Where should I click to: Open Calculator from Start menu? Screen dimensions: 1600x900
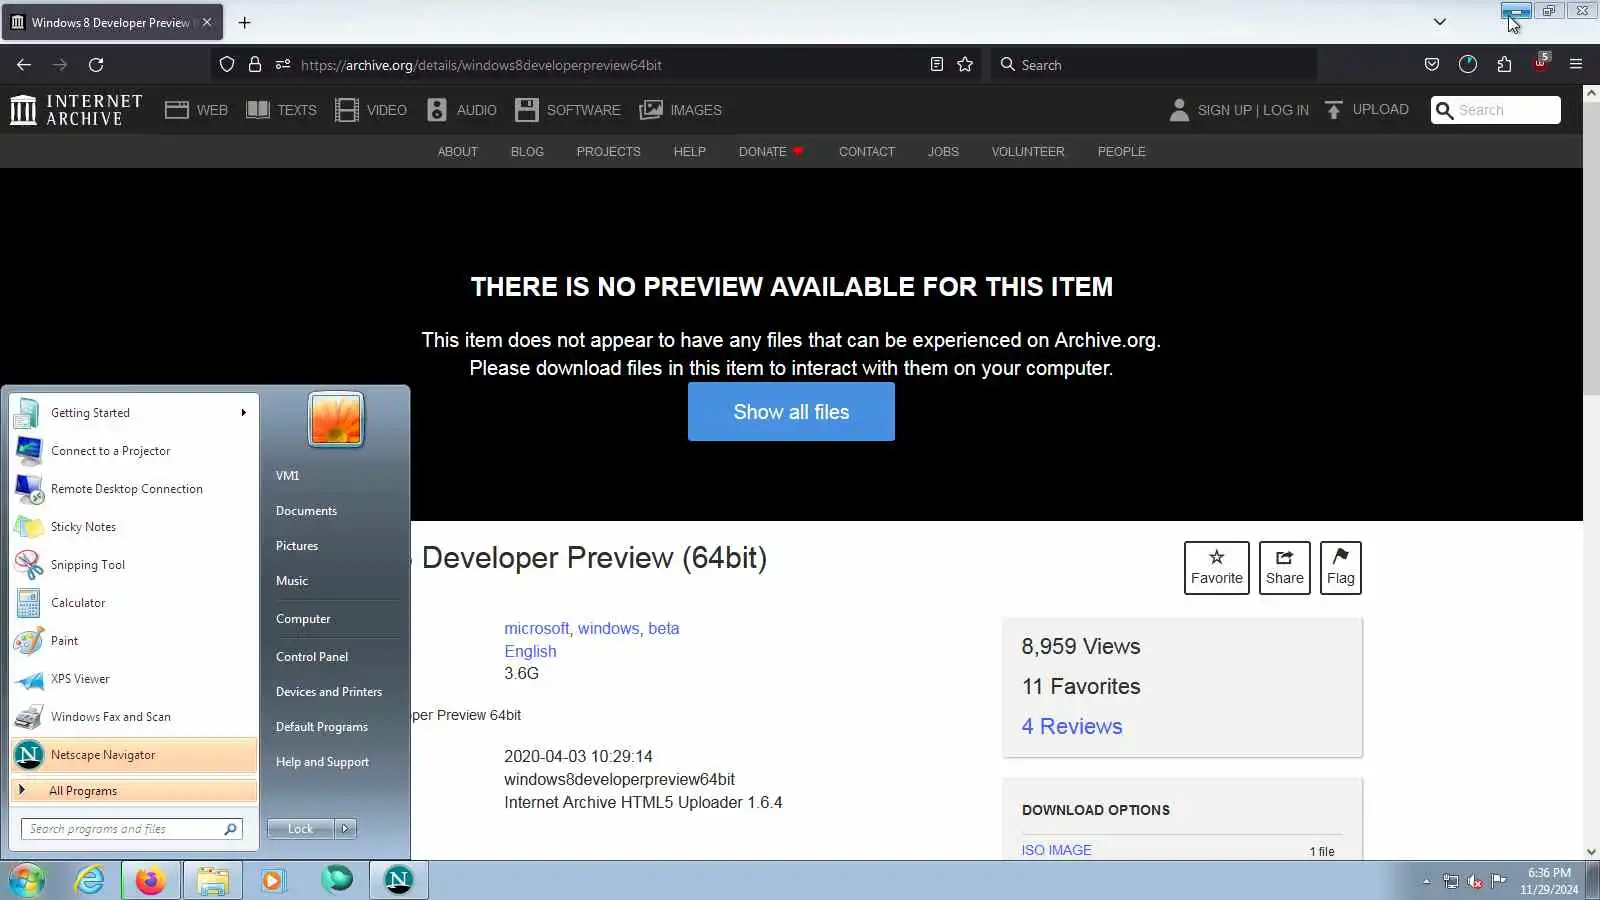[134, 603]
